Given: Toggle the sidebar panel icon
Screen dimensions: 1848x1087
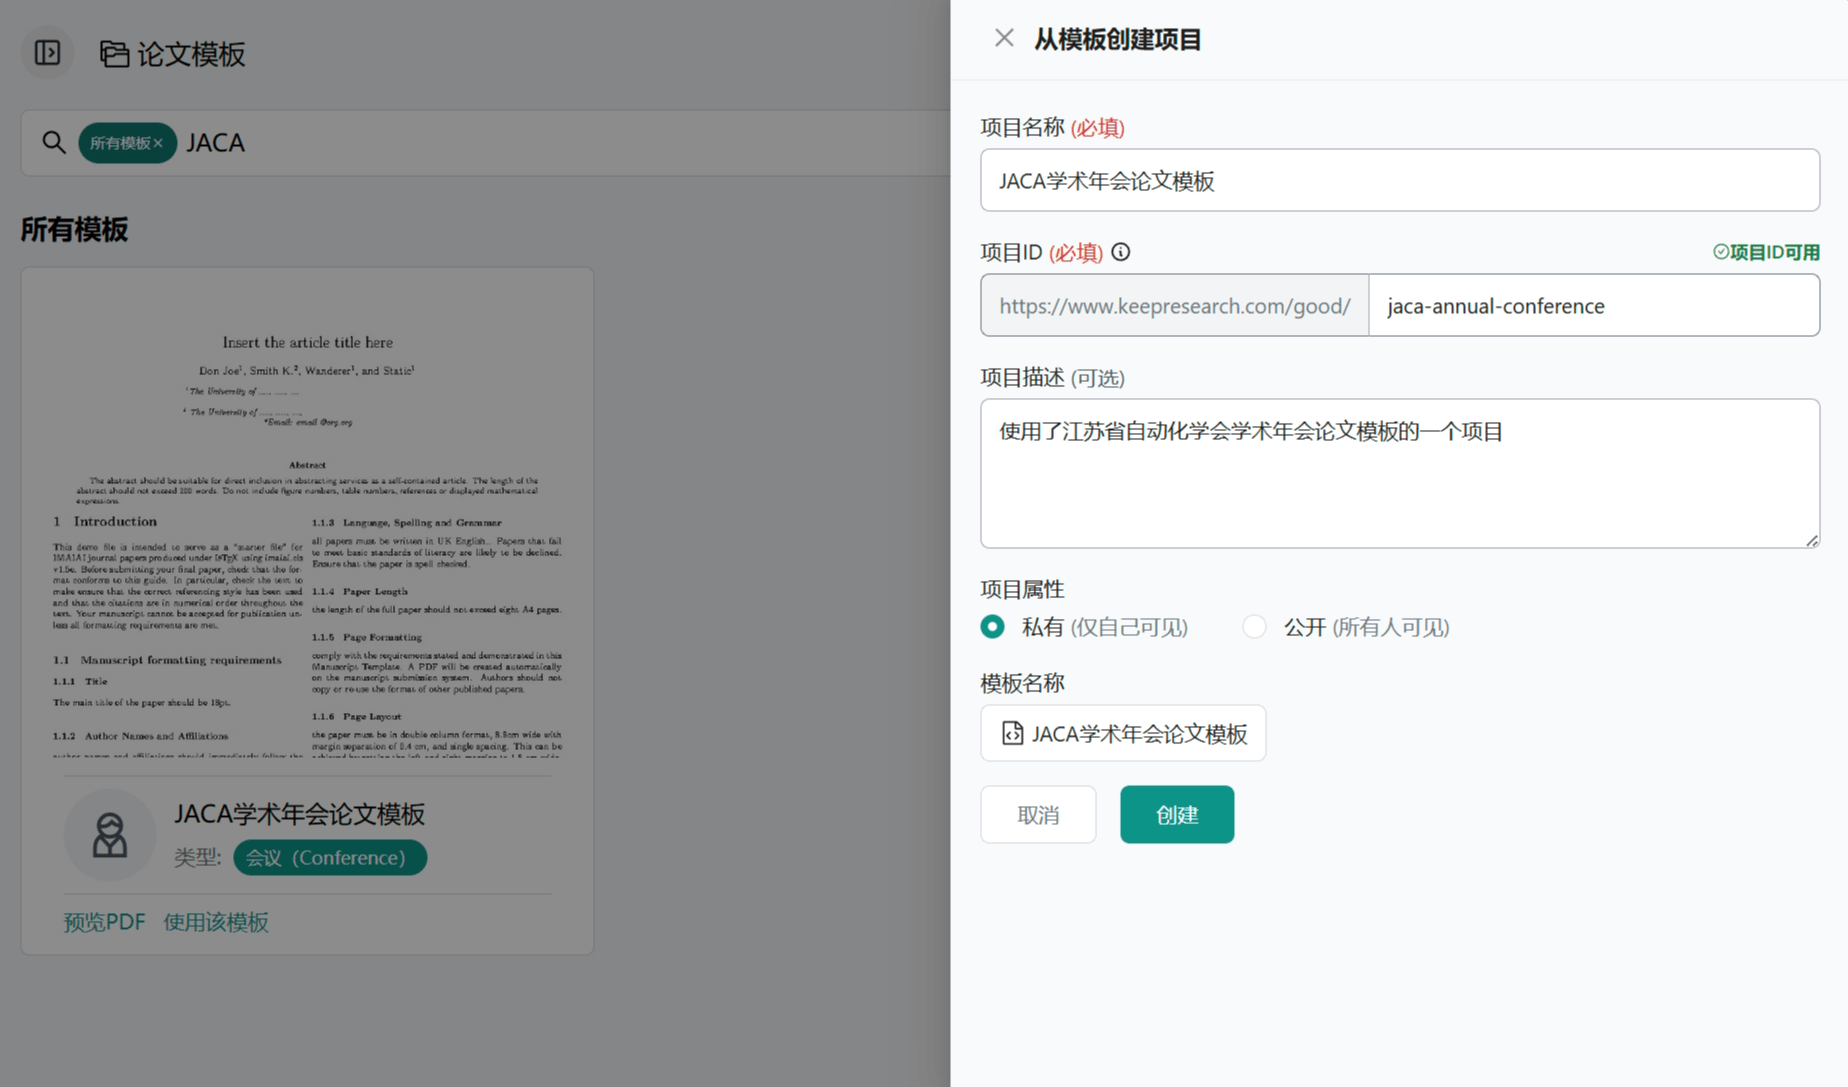Looking at the screenshot, I should coord(47,53).
